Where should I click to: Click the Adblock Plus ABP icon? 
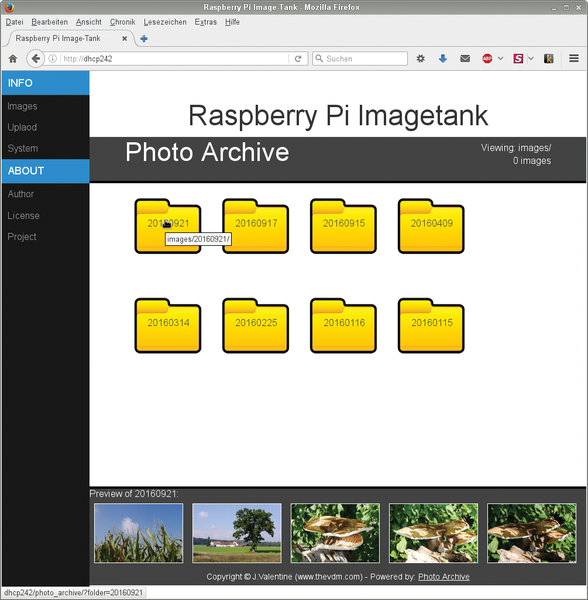[x=487, y=59]
